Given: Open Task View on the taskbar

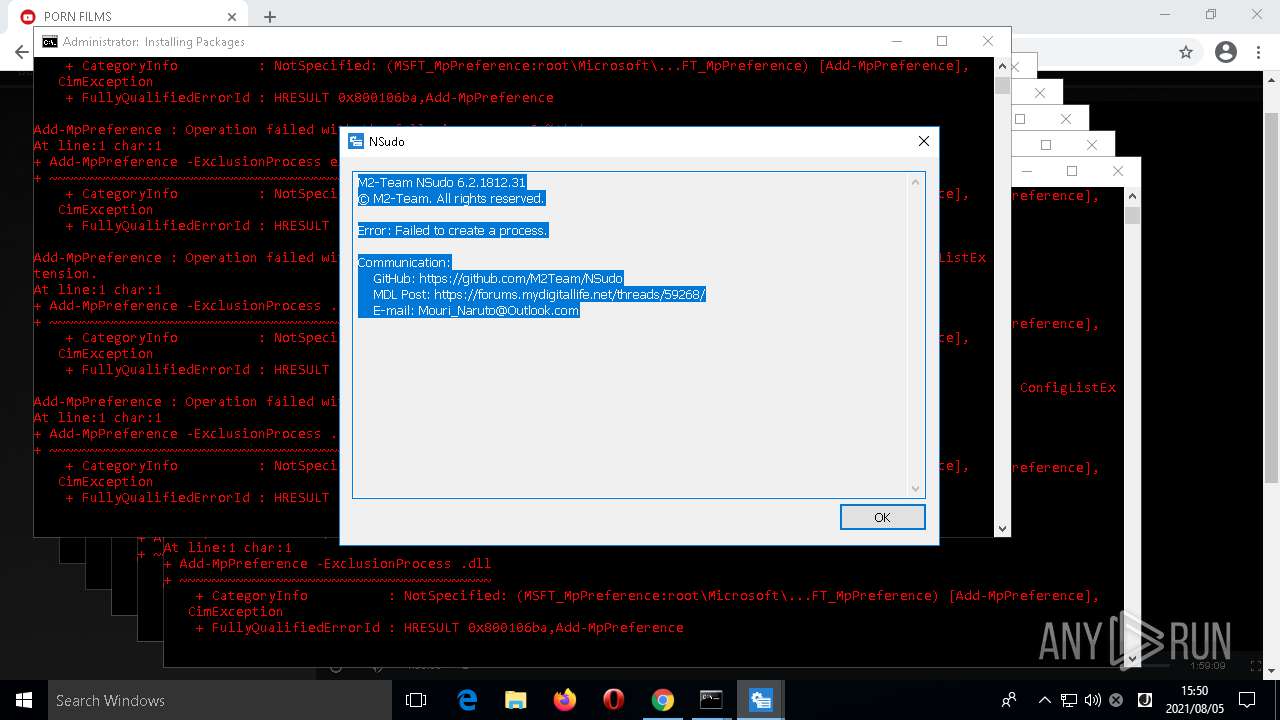Looking at the screenshot, I should coord(416,700).
